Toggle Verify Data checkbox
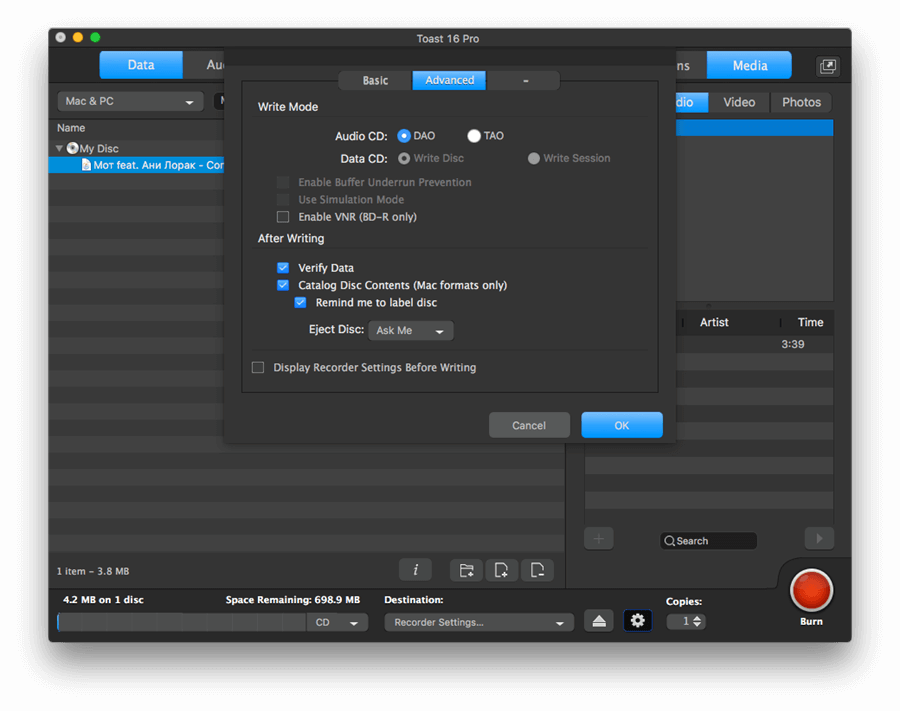The height and width of the screenshot is (711, 900). [283, 267]
